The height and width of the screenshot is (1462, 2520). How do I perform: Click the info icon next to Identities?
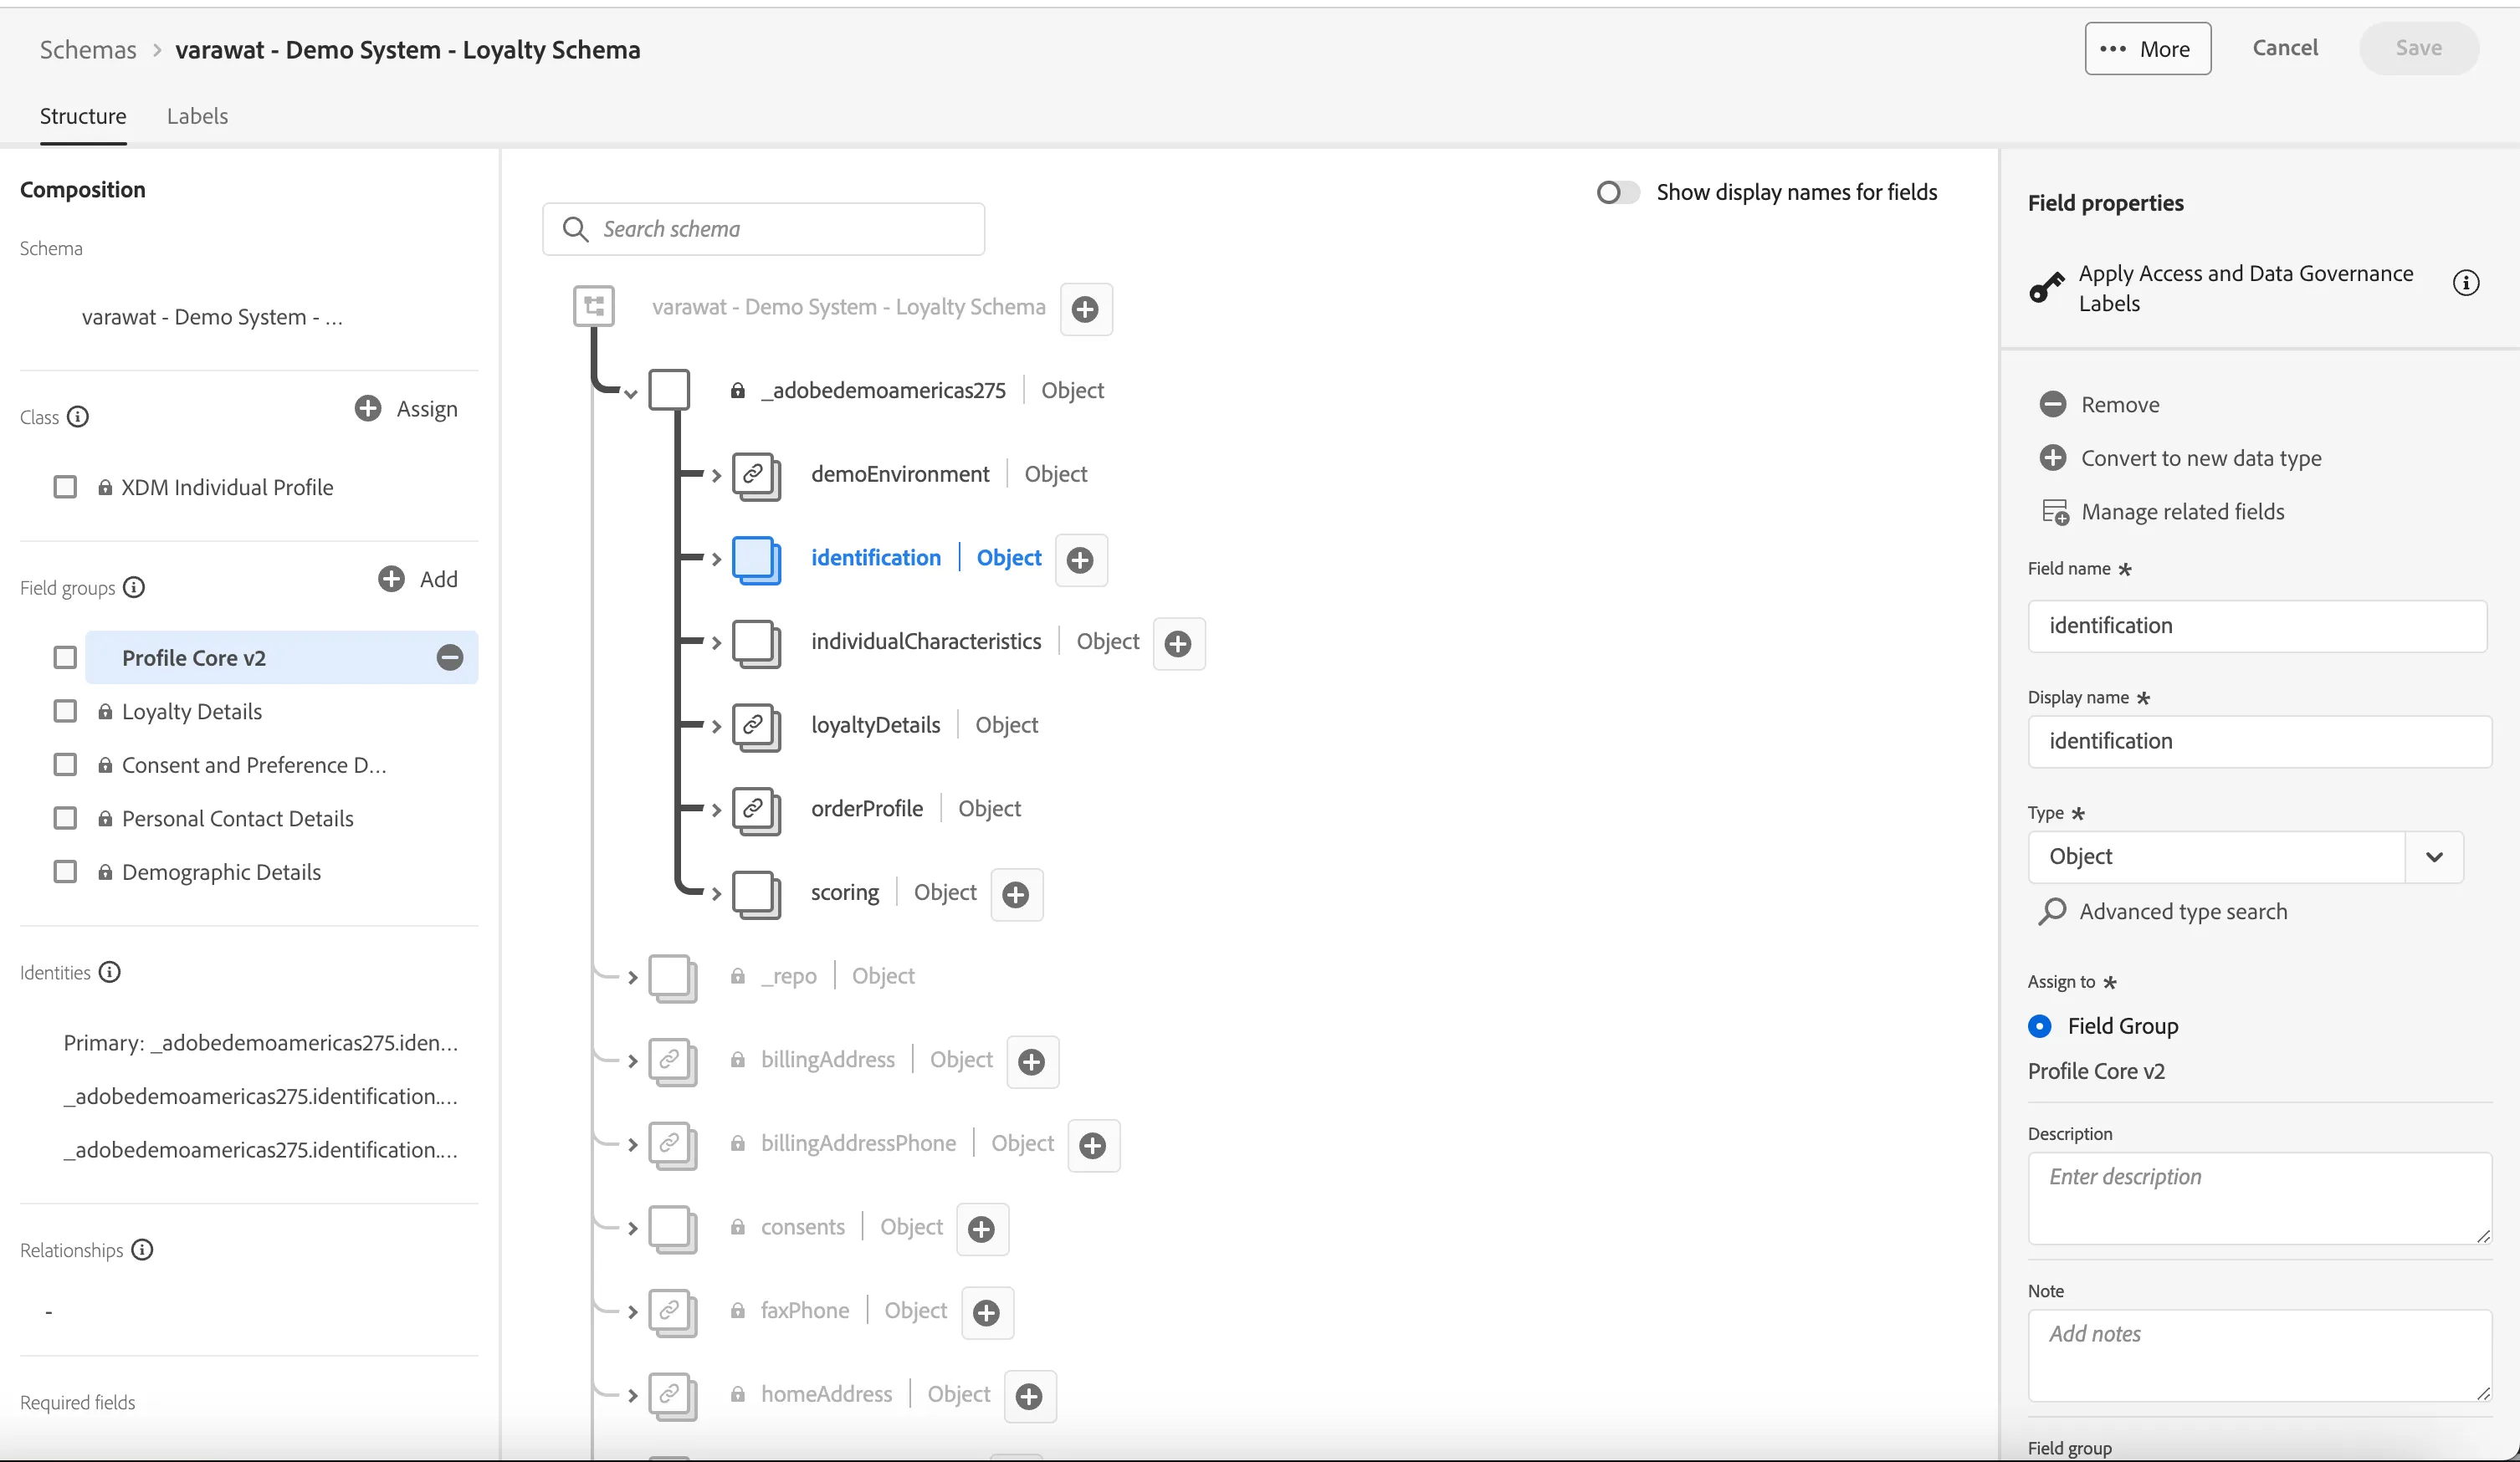coord(110,972)
